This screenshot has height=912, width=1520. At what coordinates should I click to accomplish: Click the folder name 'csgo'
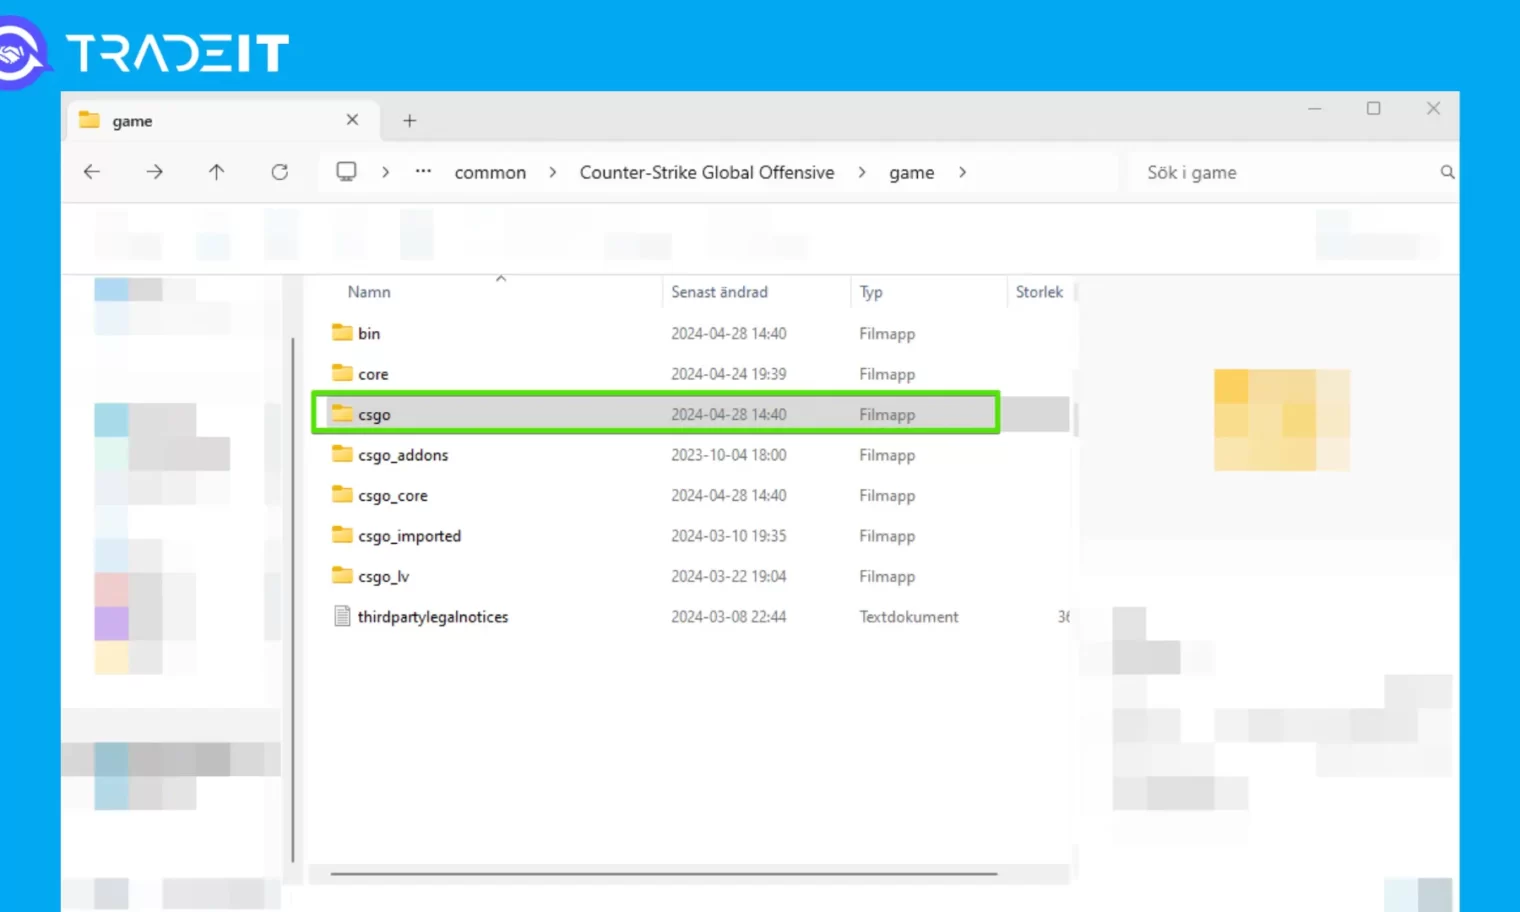click(374, 415)
